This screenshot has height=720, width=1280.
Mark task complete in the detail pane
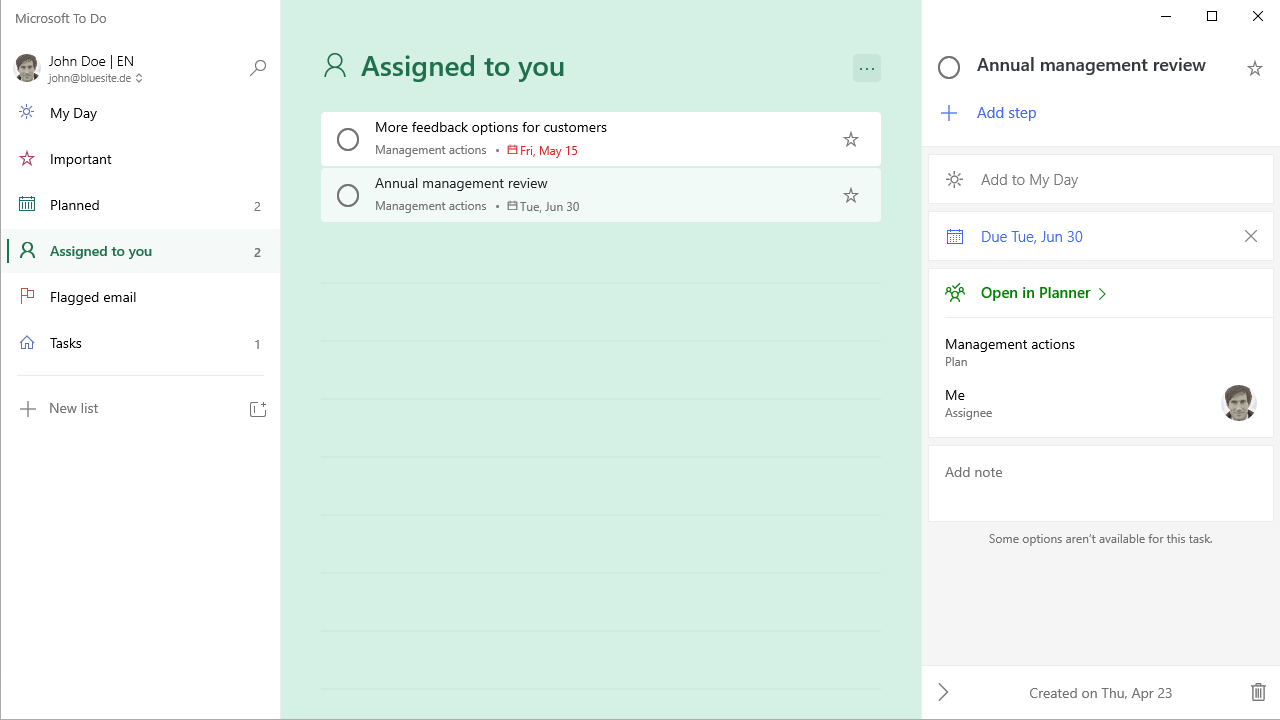(949, 67)
